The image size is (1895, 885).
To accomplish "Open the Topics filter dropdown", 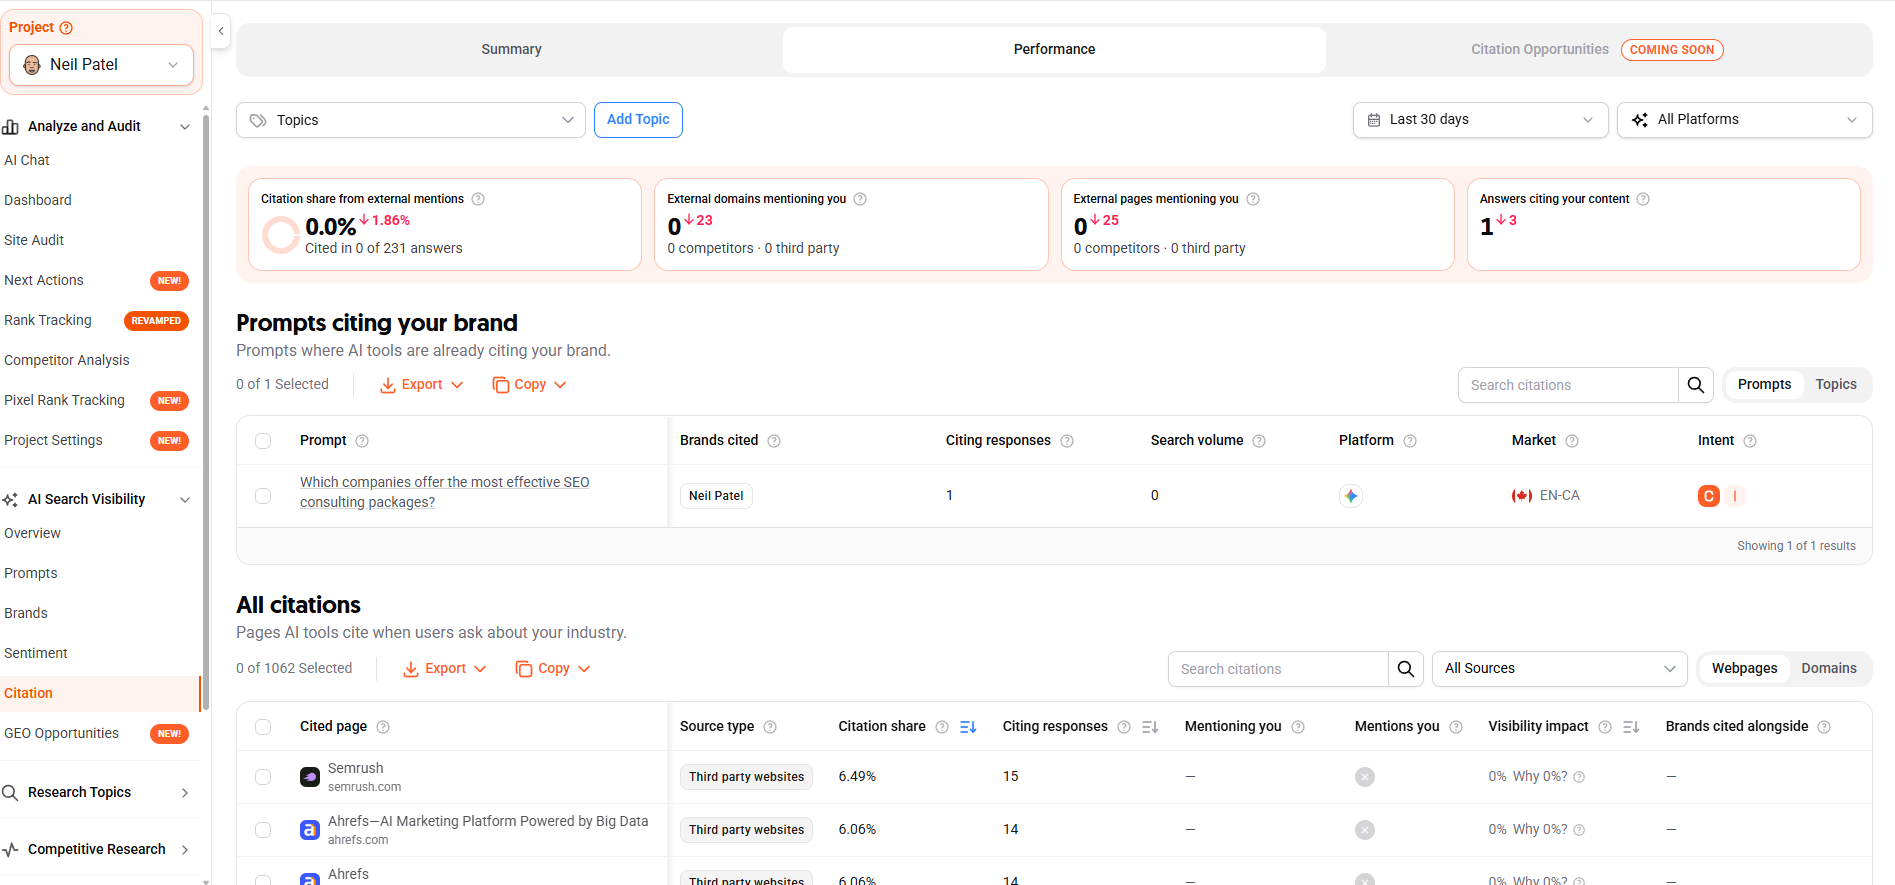I will [411, 120].
